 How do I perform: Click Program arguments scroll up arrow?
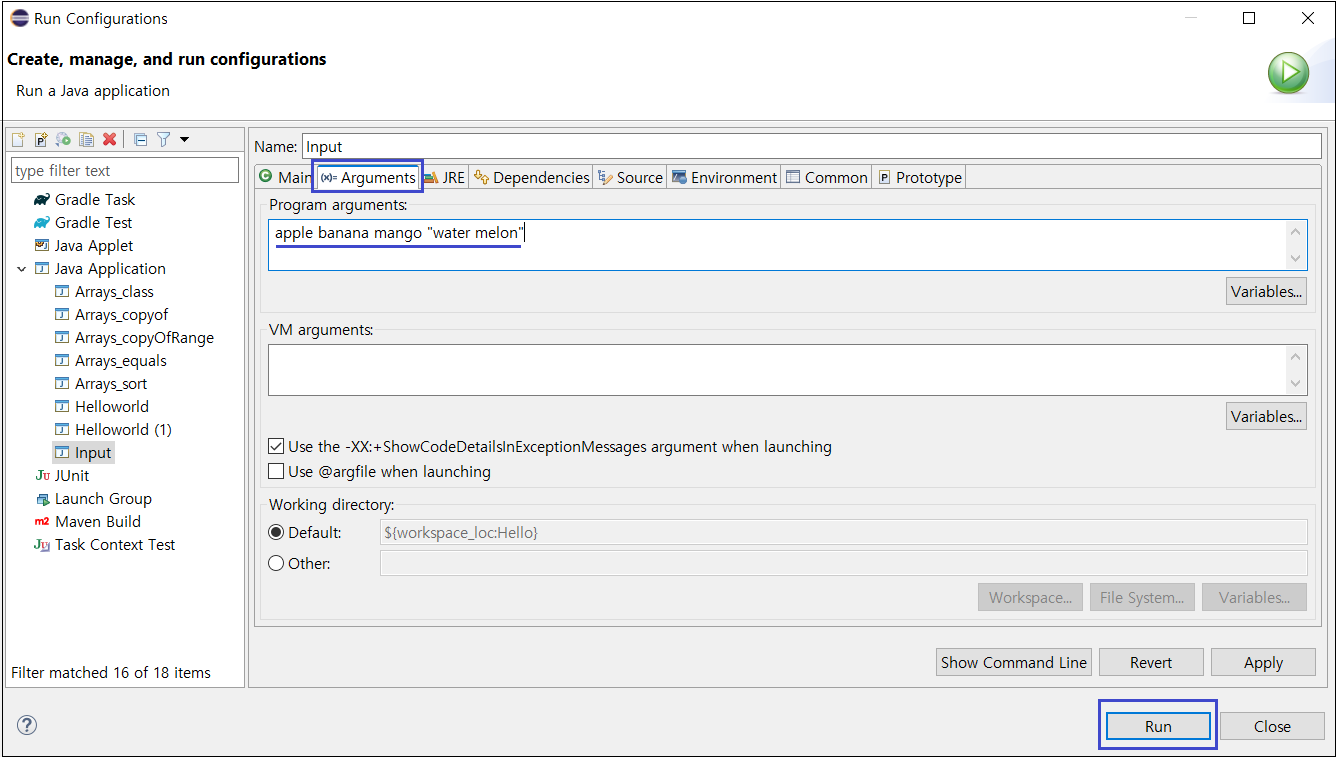1296,232
